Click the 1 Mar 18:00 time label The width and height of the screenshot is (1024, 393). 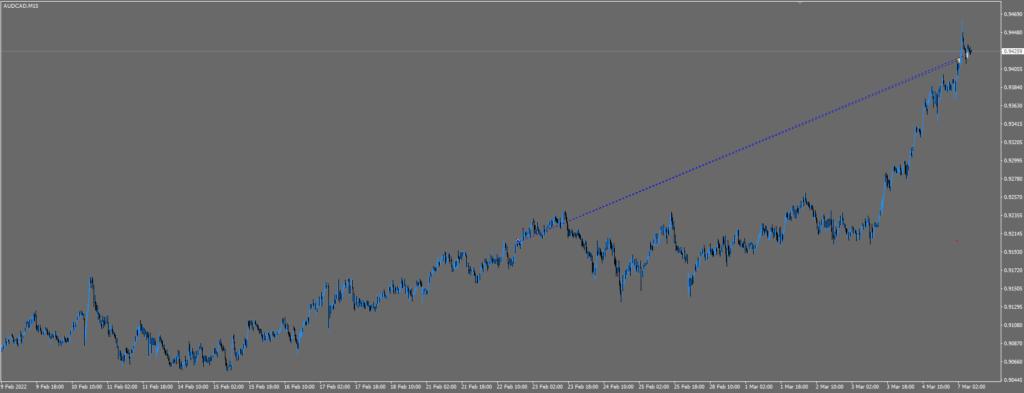(x=795, y=386)
